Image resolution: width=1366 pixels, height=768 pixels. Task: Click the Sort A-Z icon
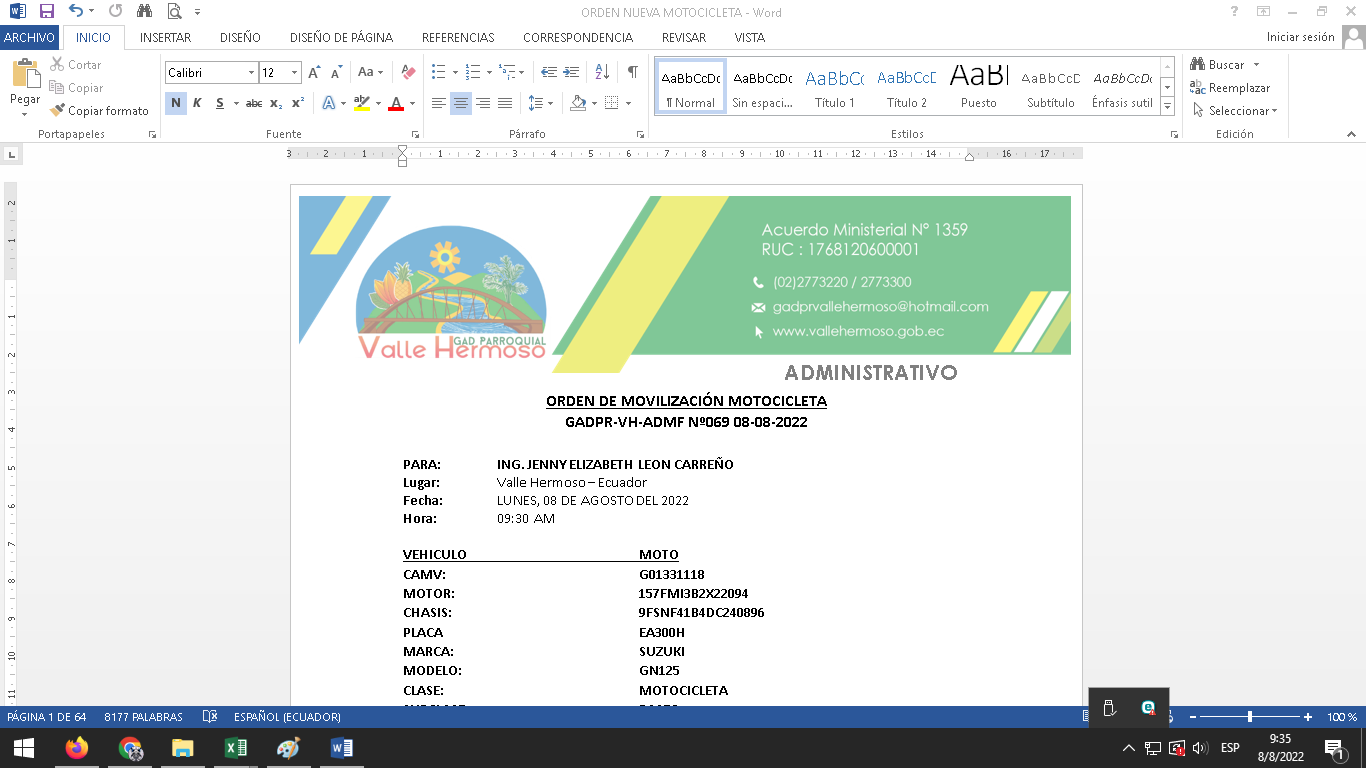point(602,72)
